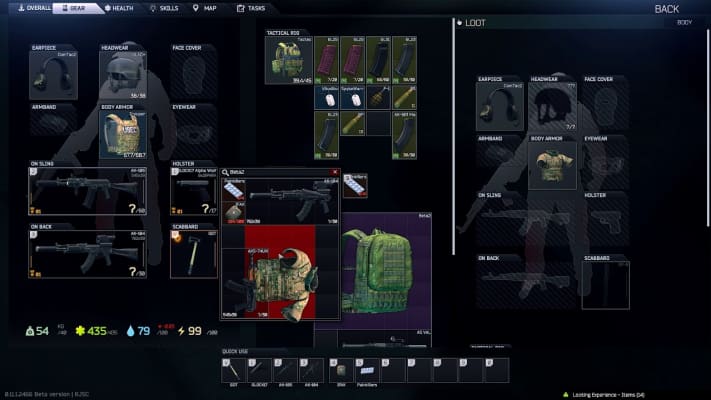Go to the Tasks tab

(252, 8)
